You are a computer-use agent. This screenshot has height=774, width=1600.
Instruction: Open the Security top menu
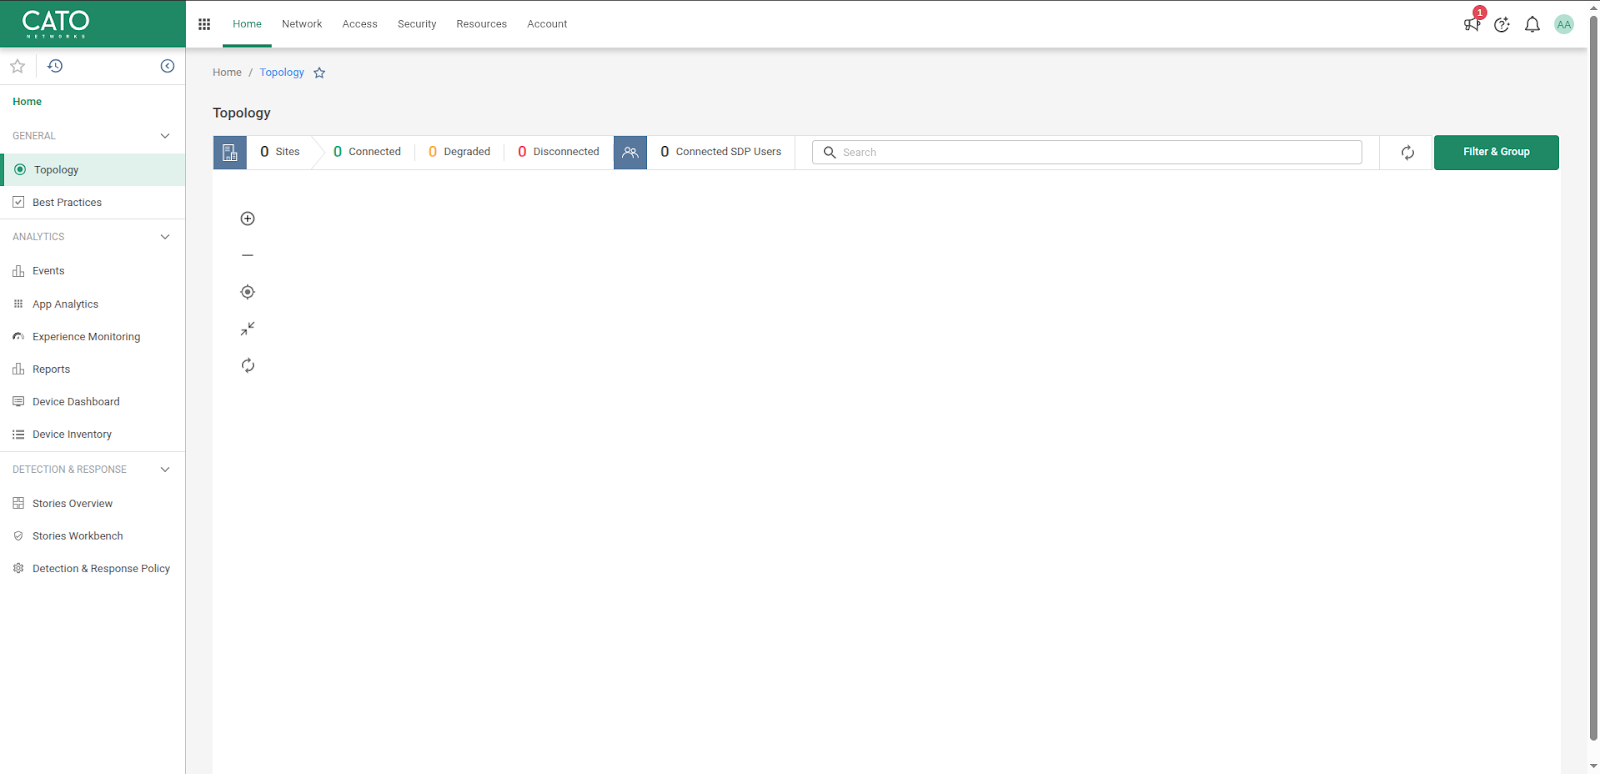click(x=417, y=24)
